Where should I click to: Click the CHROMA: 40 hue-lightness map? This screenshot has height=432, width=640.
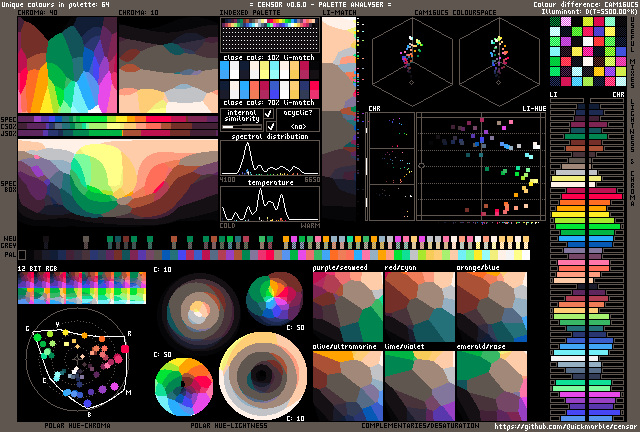coord(67,65)
